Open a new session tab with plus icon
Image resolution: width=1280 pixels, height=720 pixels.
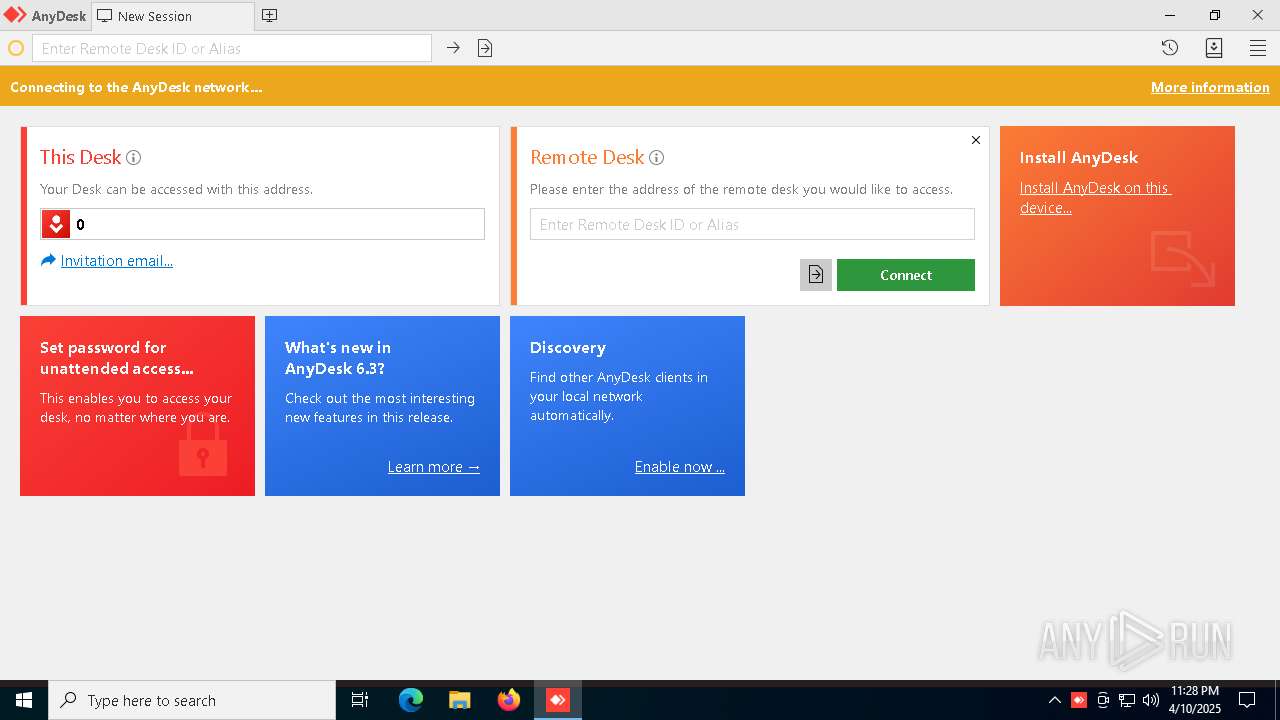[269, 15]
